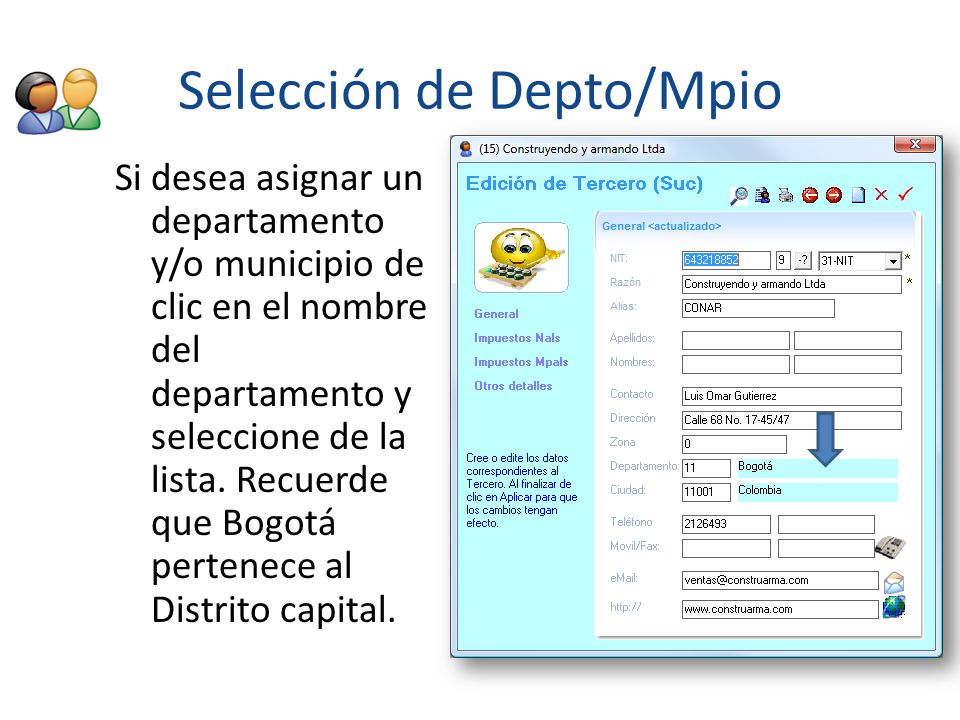
Task: Click the first Movil/Fax field
Action: point(726,548)
